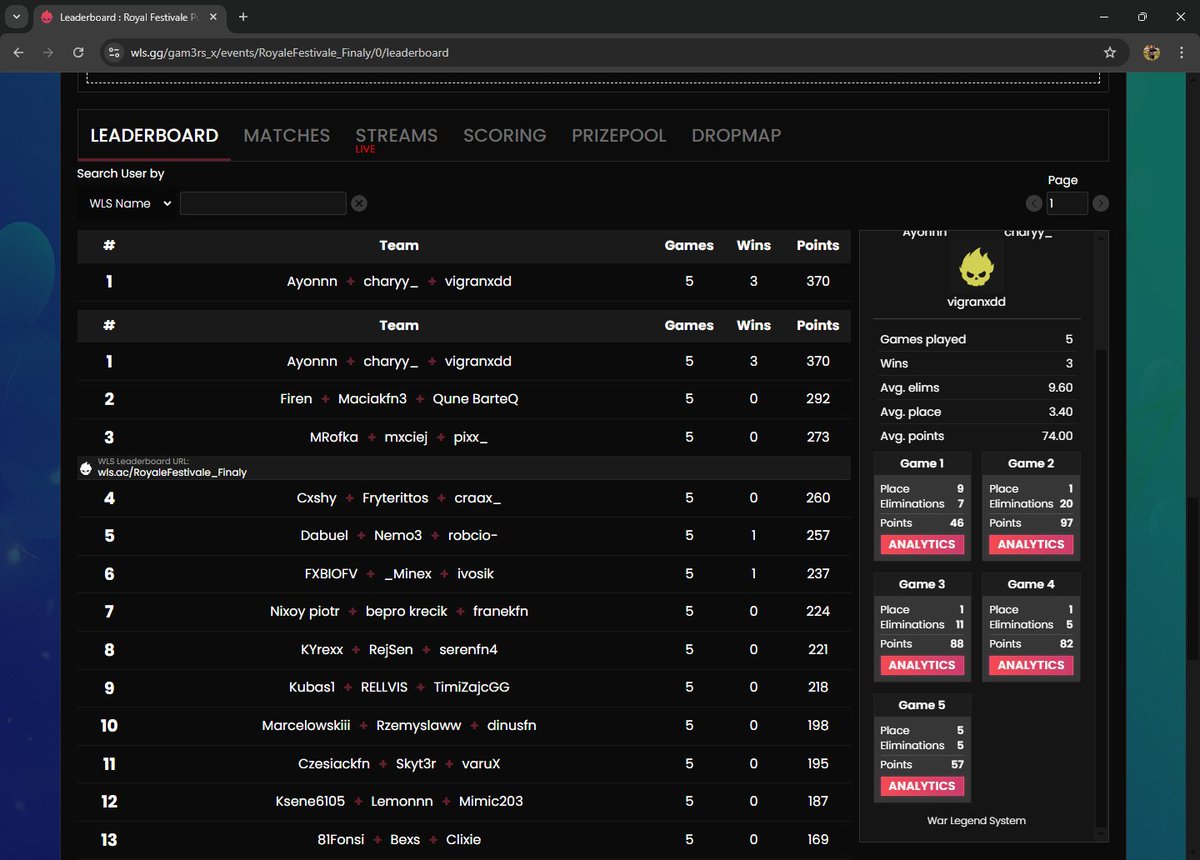1200x860 pixels.
Task: Click player name Maciakfn3
Action: point(372,399)
